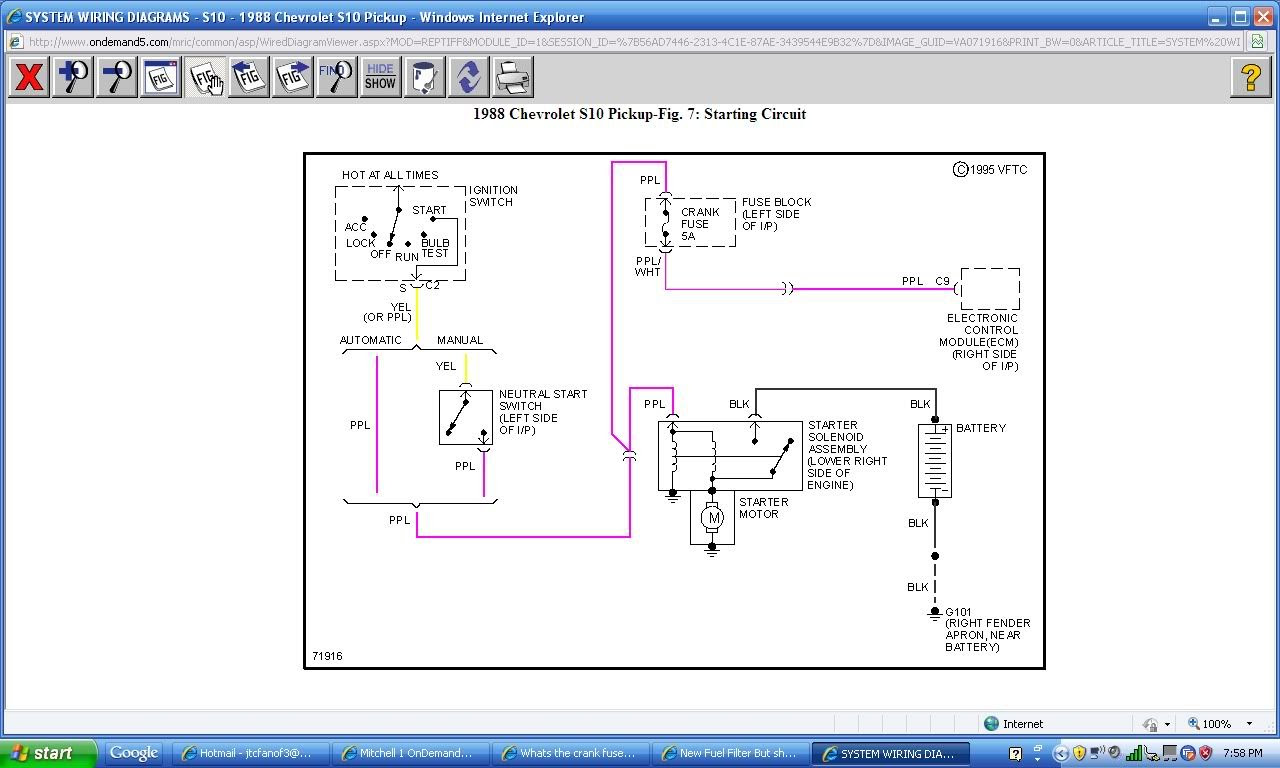This screenshot has width=1280, height=768.
Task: Click the red X close-diagram icon
Action: (30, 77)
